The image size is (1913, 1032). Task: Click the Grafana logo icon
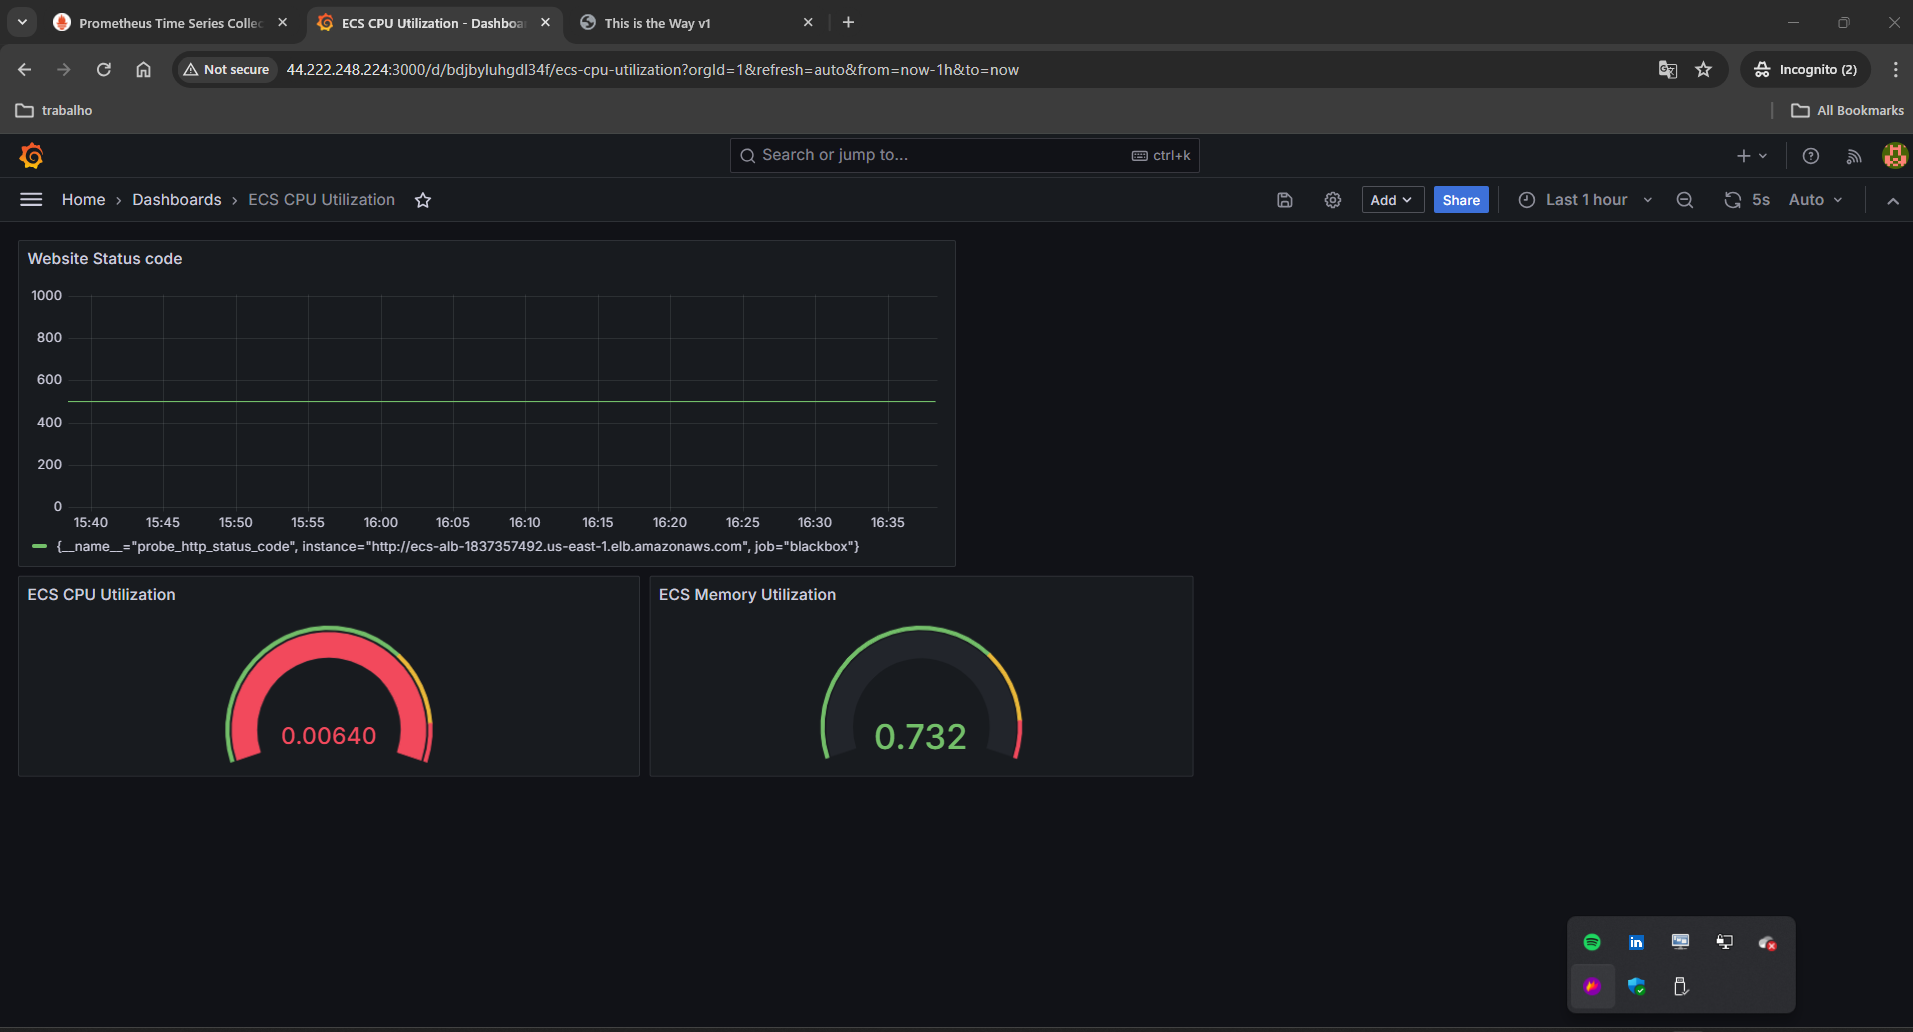(x=31, y=156)
